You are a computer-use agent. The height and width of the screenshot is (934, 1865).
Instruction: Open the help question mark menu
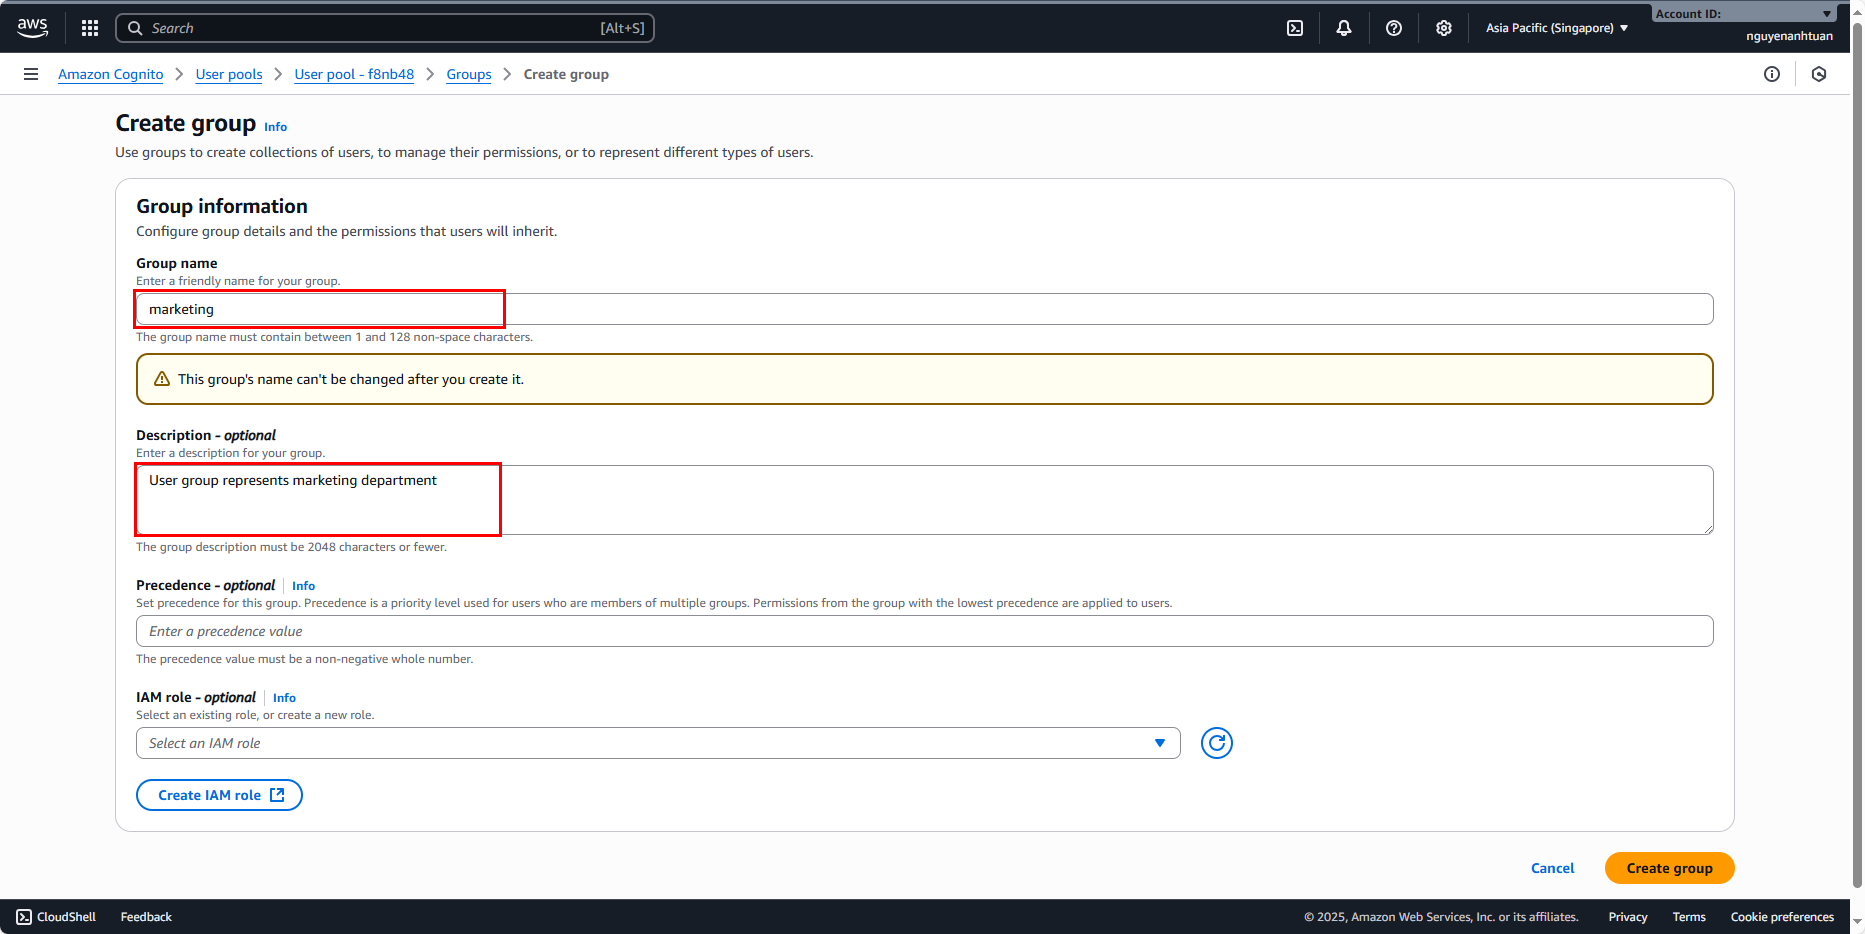[1394, 28]
